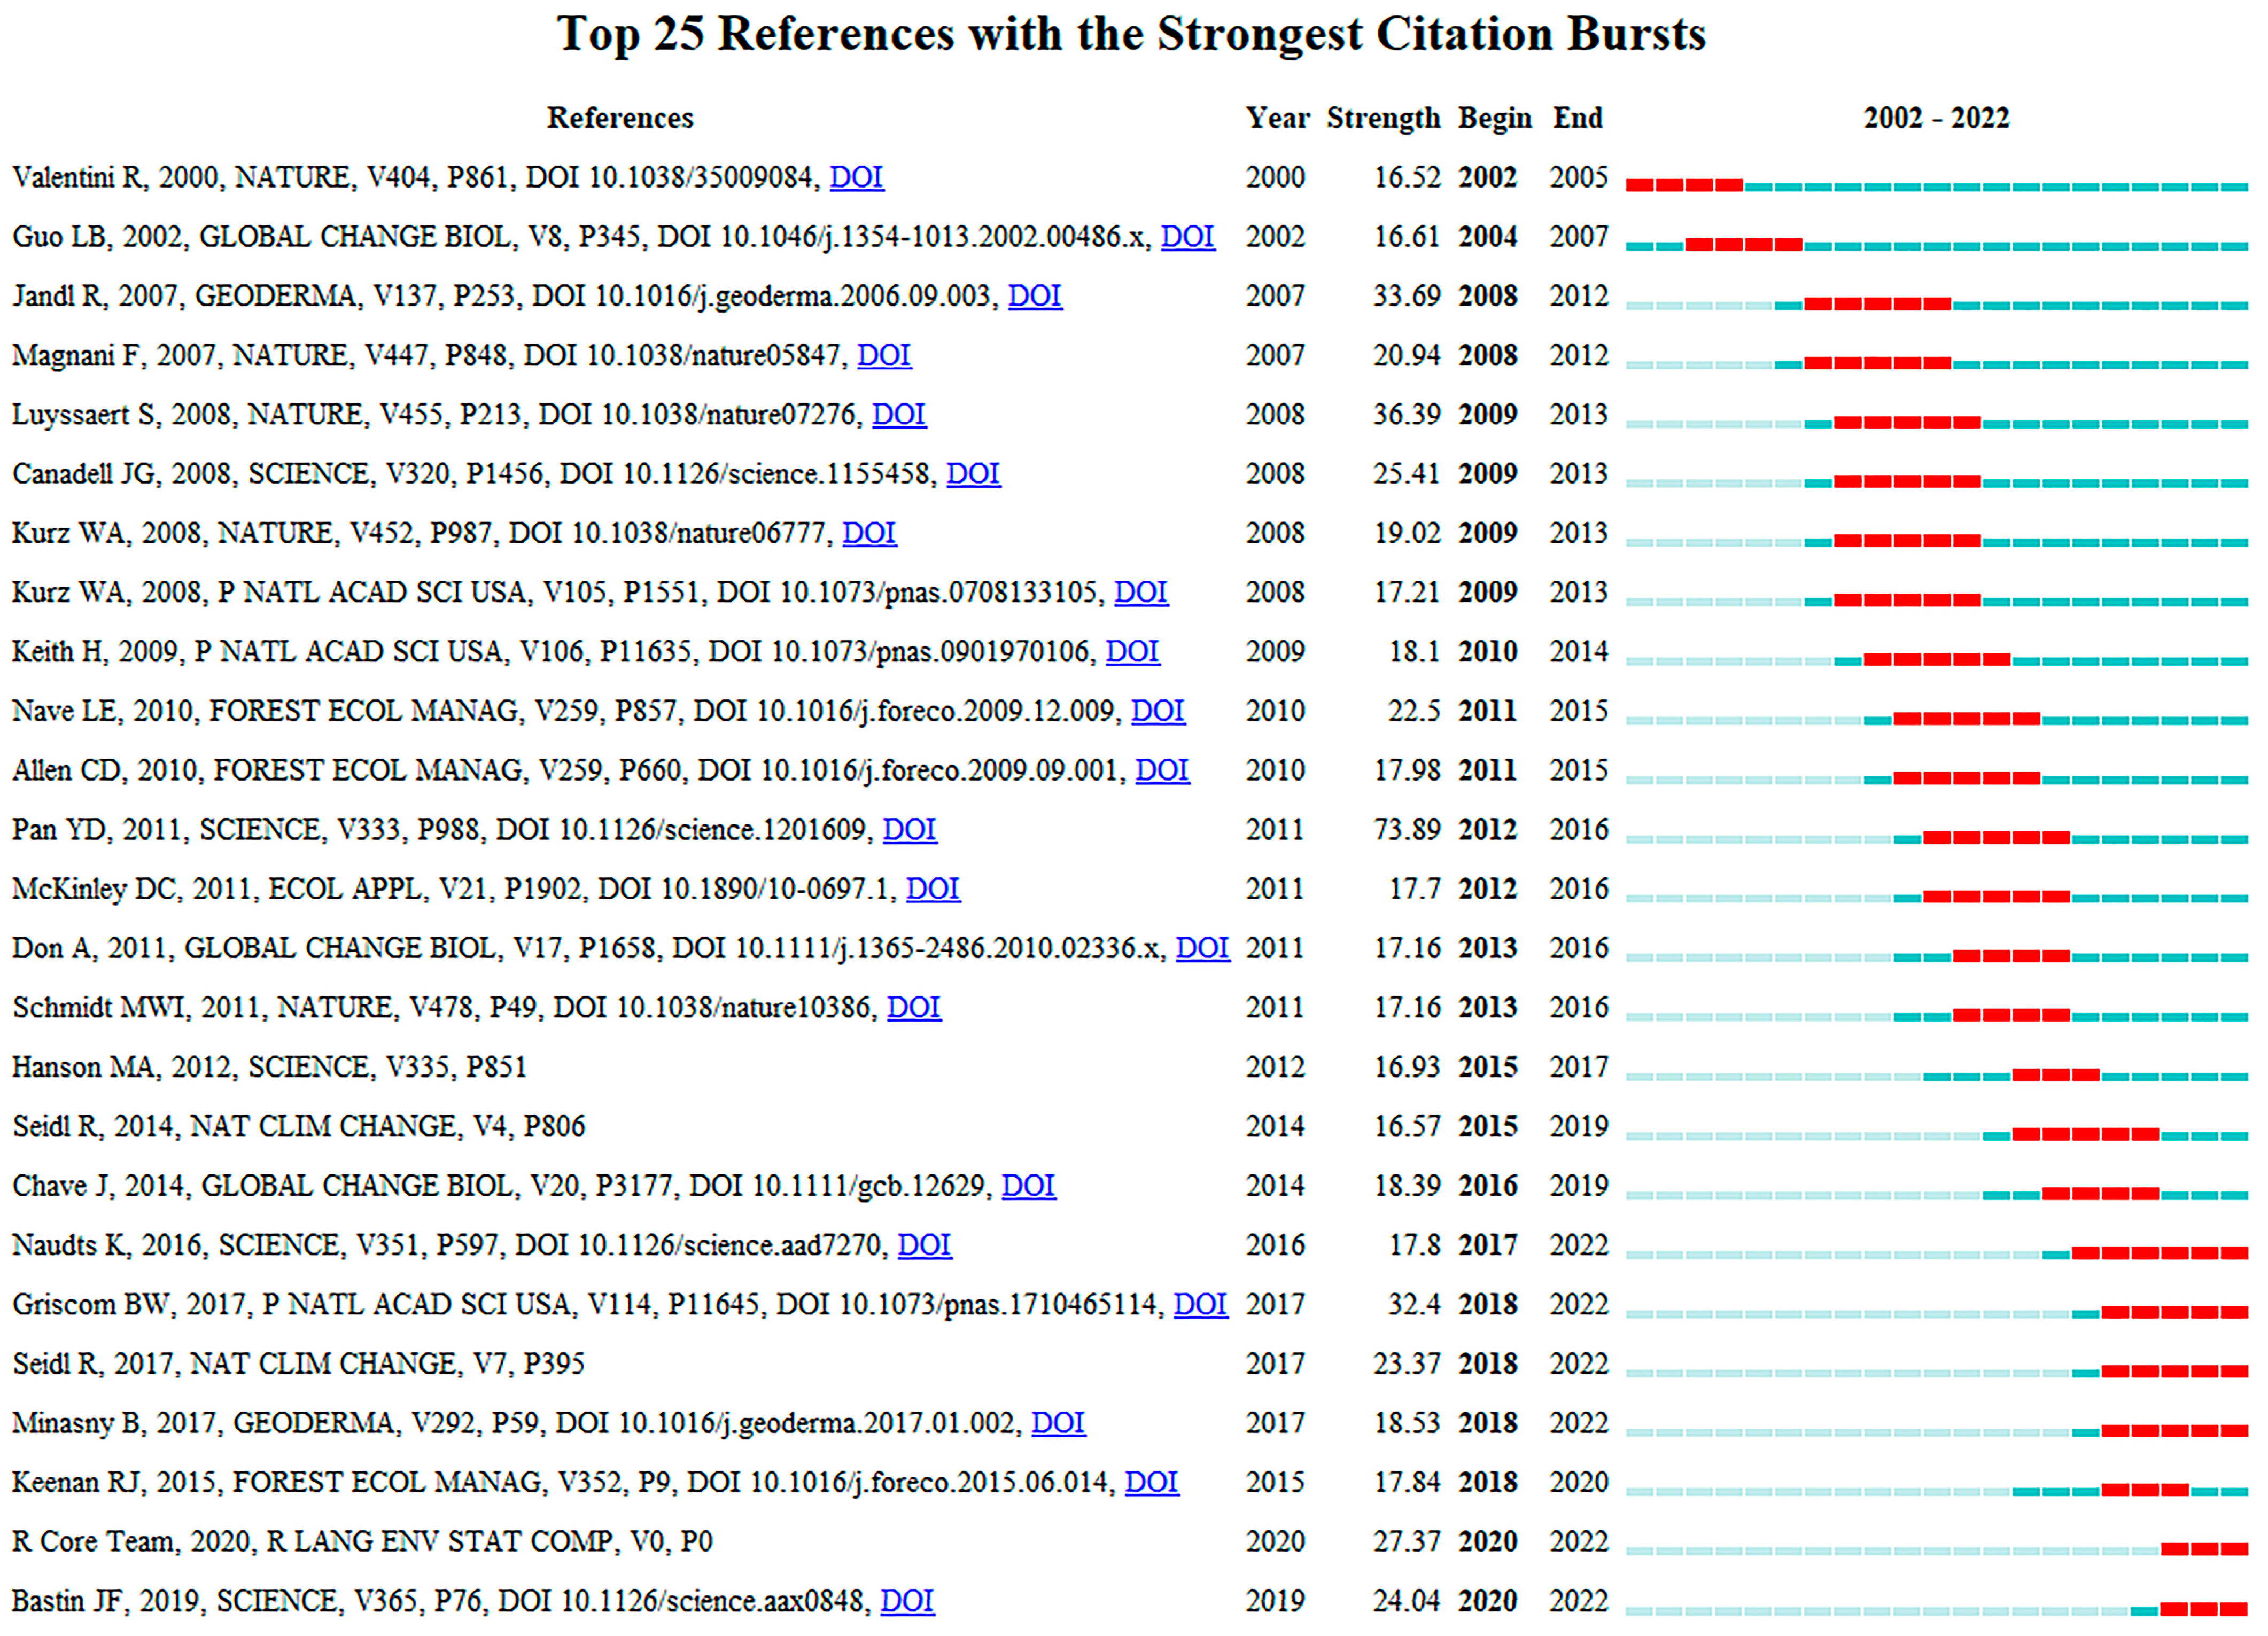Click Jandl R Geoderma DOI link
The height and width of the screenshot is (1636, 2268).
point(1034,296)
